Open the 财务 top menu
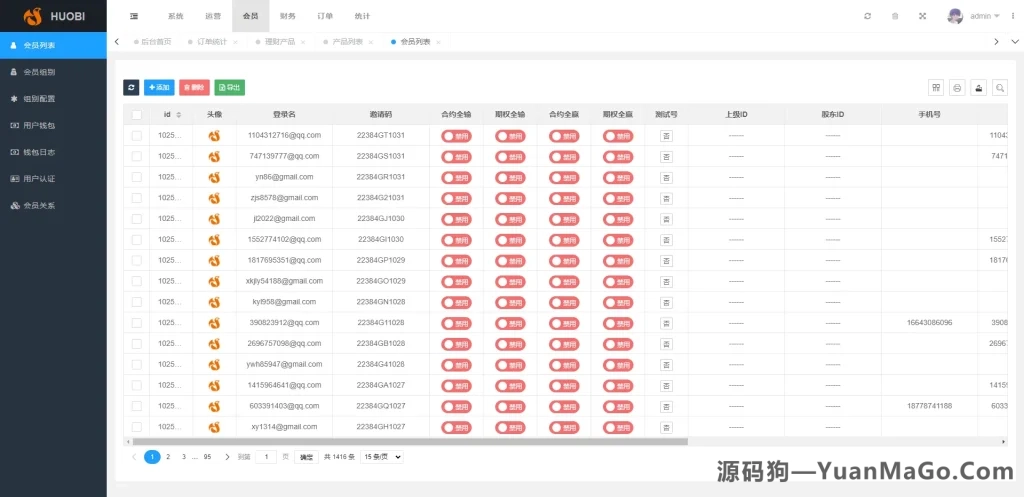1024x497 pixels. click(288, 16)
